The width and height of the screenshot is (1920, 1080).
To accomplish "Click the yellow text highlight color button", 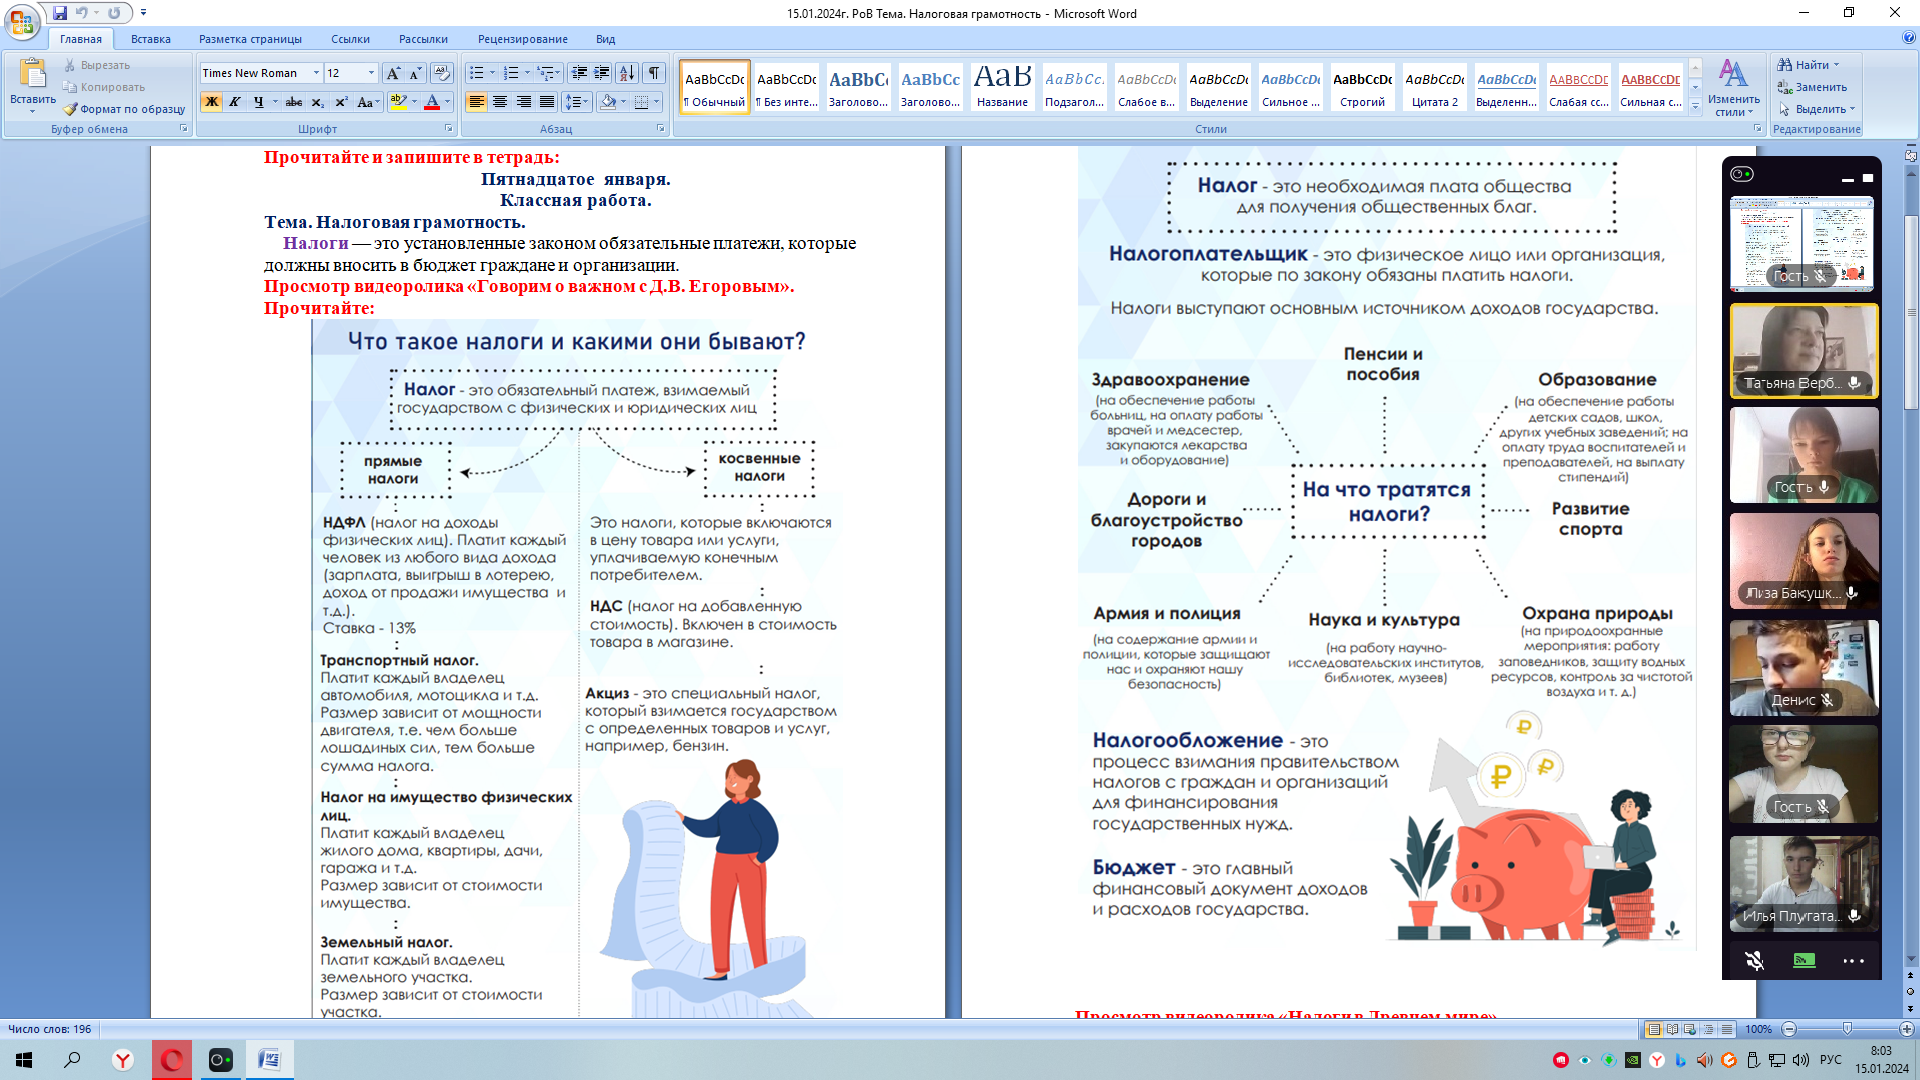I will [398, 102].
